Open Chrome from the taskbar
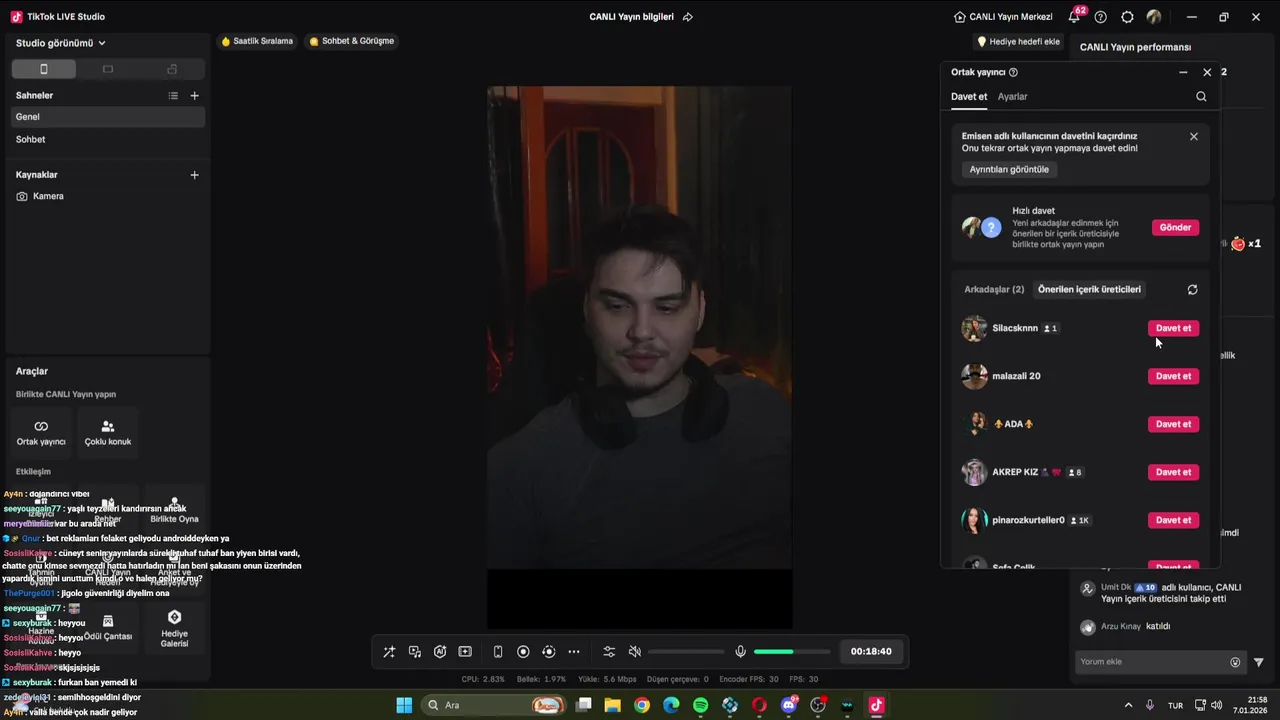 point(641,705)
